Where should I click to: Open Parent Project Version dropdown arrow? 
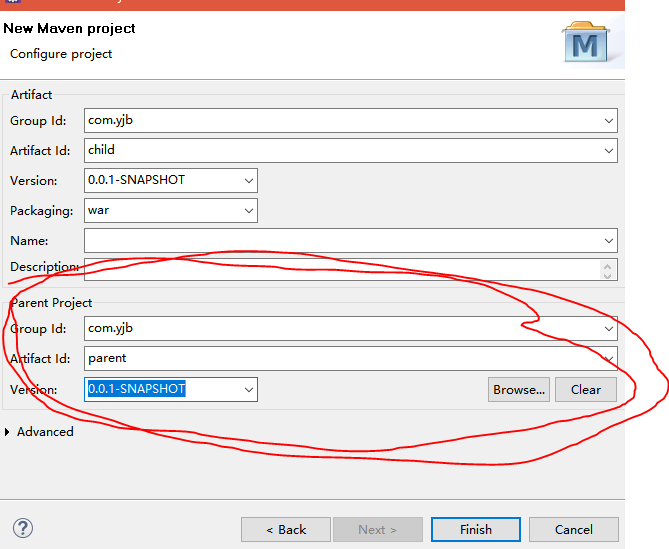point(249,389)
